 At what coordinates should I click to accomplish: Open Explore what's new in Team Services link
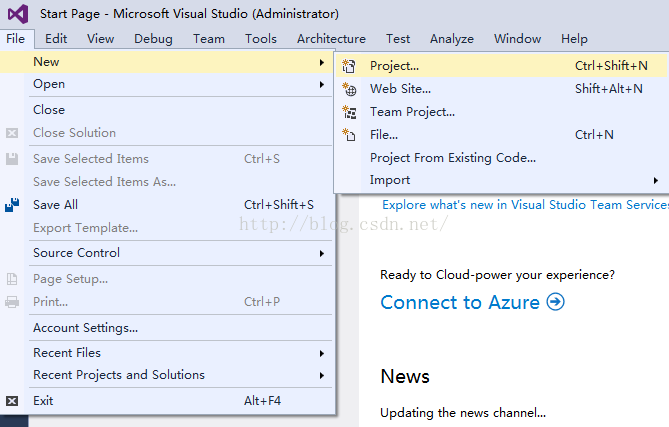526,205
